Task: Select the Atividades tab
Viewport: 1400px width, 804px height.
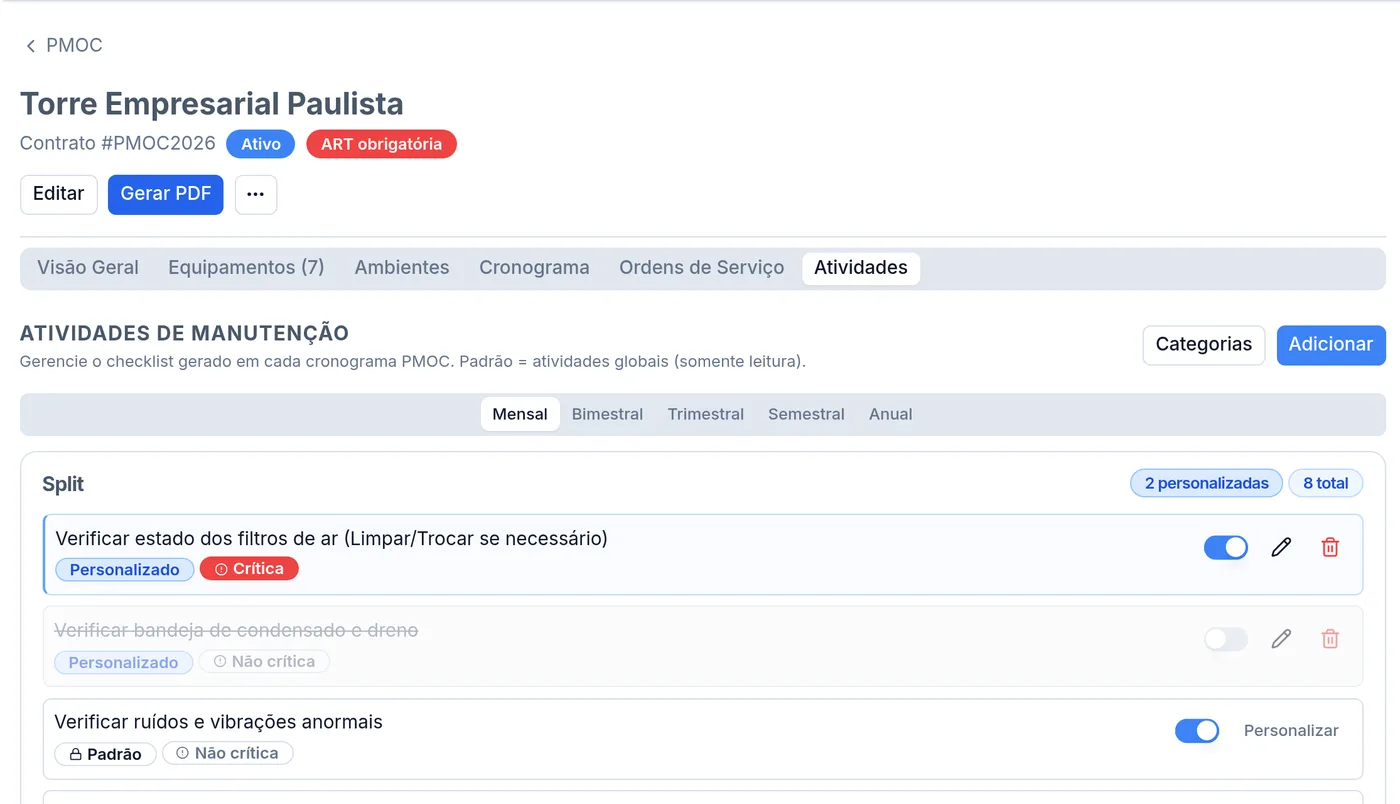Action: pyautogui.click(x=861, y=268)
